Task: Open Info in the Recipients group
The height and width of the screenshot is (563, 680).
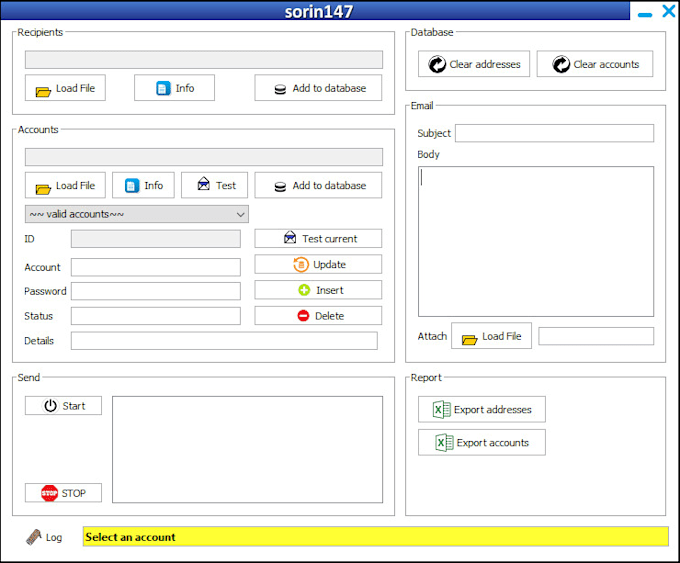Action: 174,88
